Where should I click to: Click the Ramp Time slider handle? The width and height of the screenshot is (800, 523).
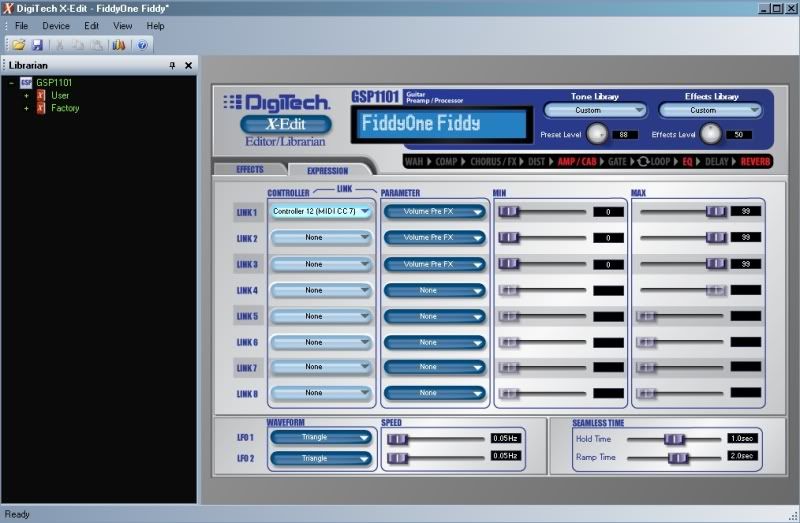(x=678, y=458)
